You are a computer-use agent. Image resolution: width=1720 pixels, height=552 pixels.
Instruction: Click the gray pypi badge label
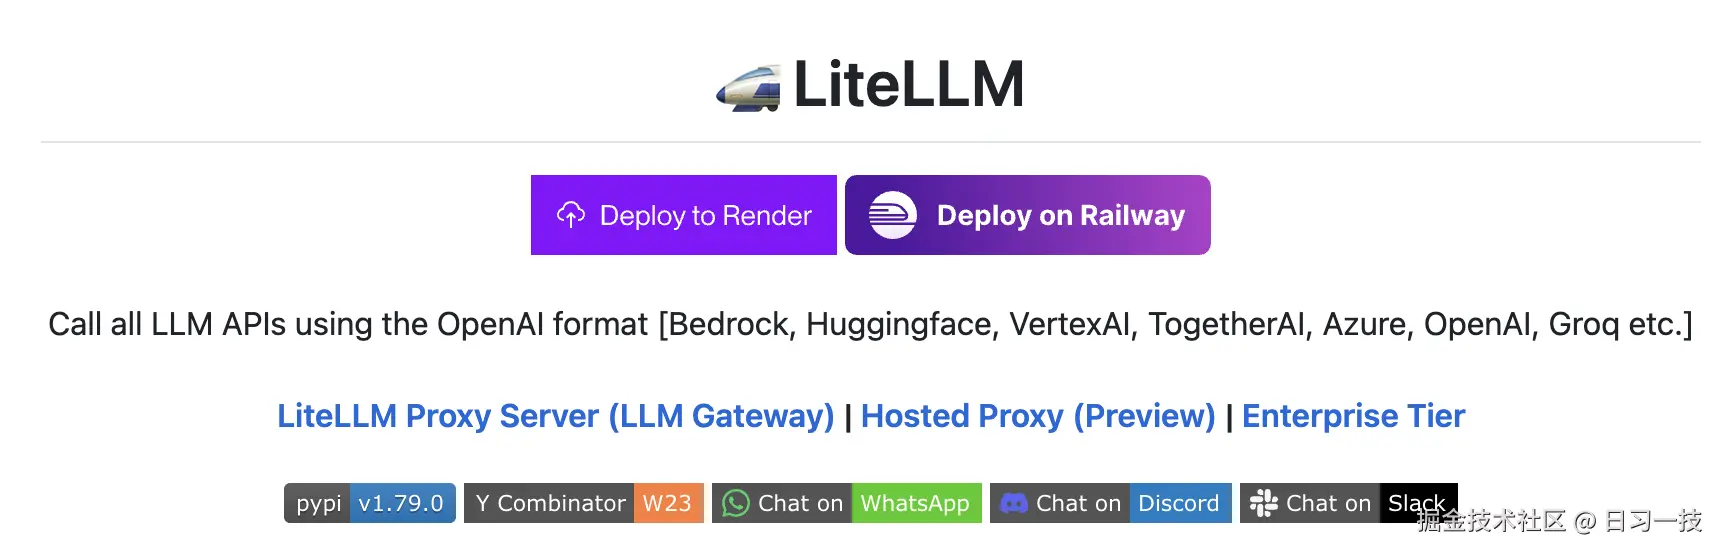coord(319,503)
